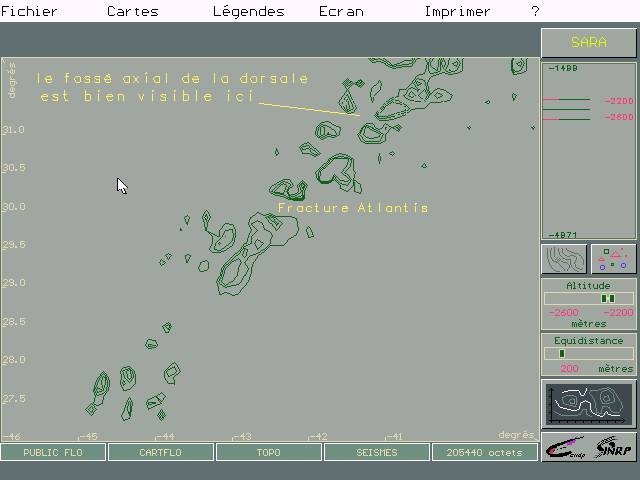Image resolution: width=640 pixels, height=480 pixels.
Task: Open the Cartes menu
Action: (132, 12)
